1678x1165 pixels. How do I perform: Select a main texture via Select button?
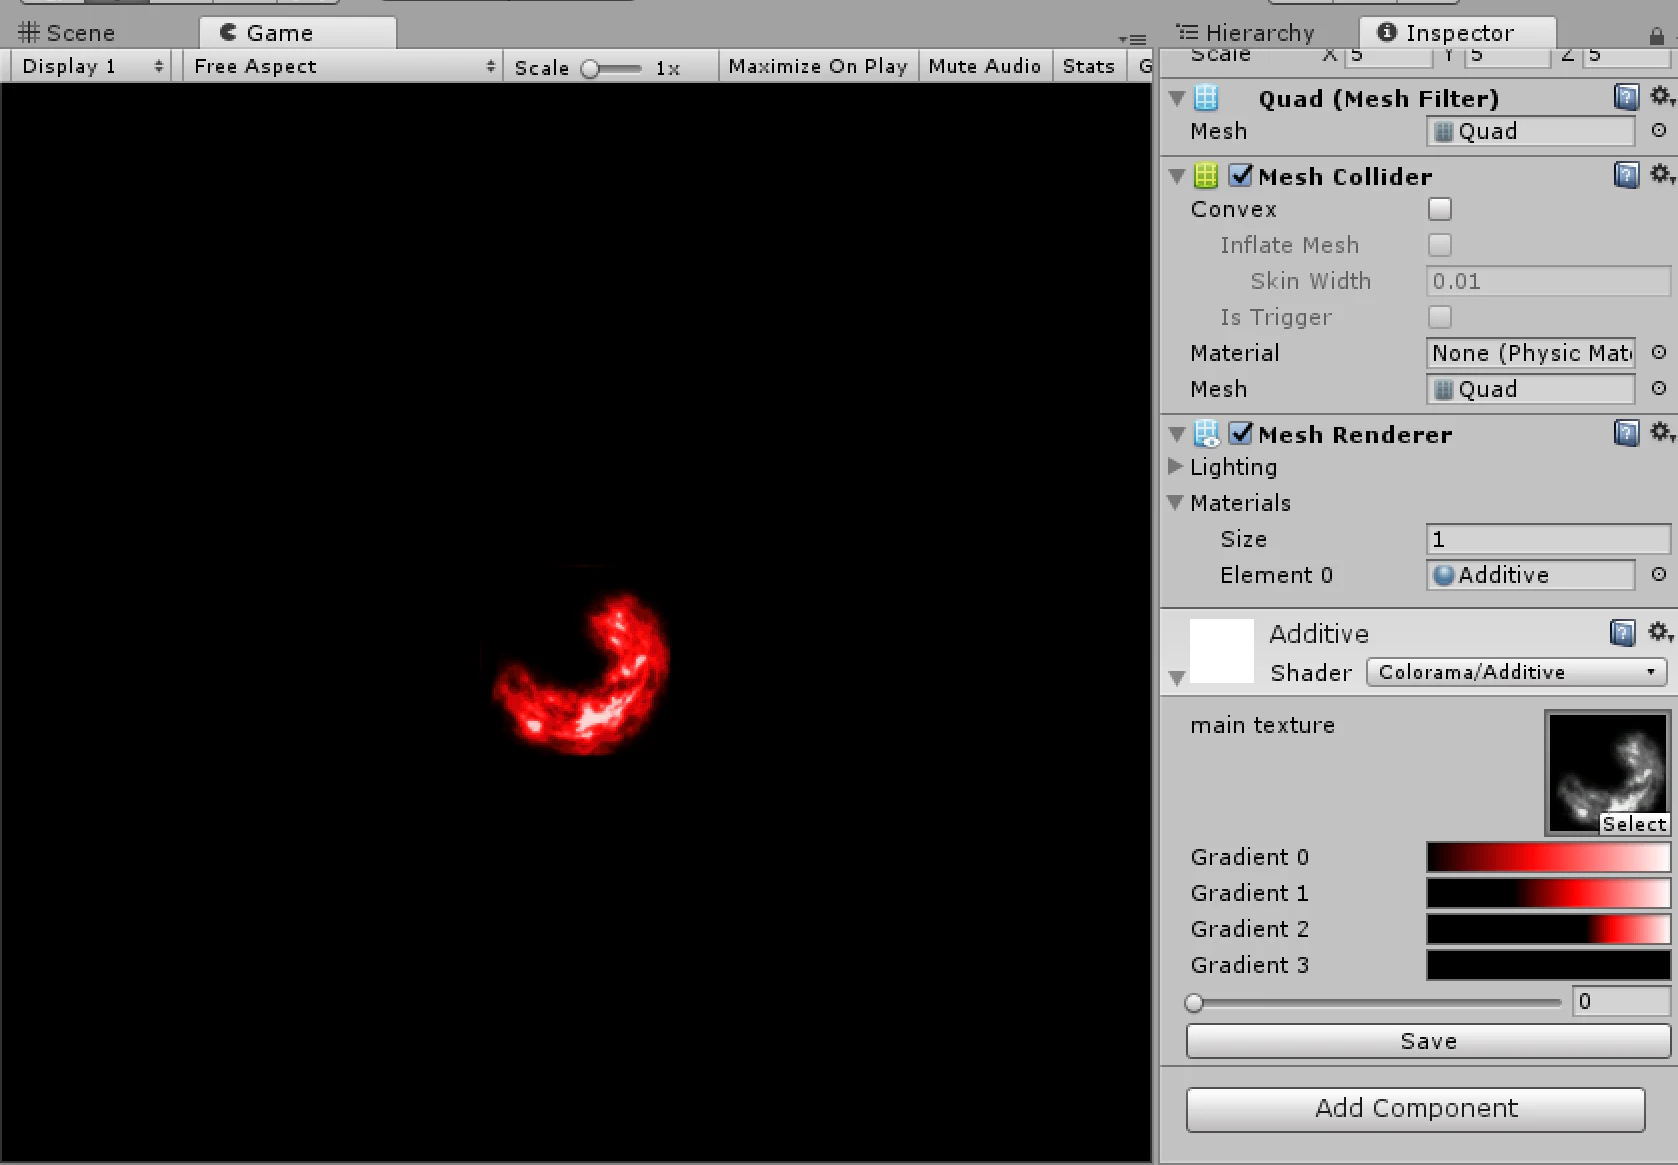pos(1634,824)
